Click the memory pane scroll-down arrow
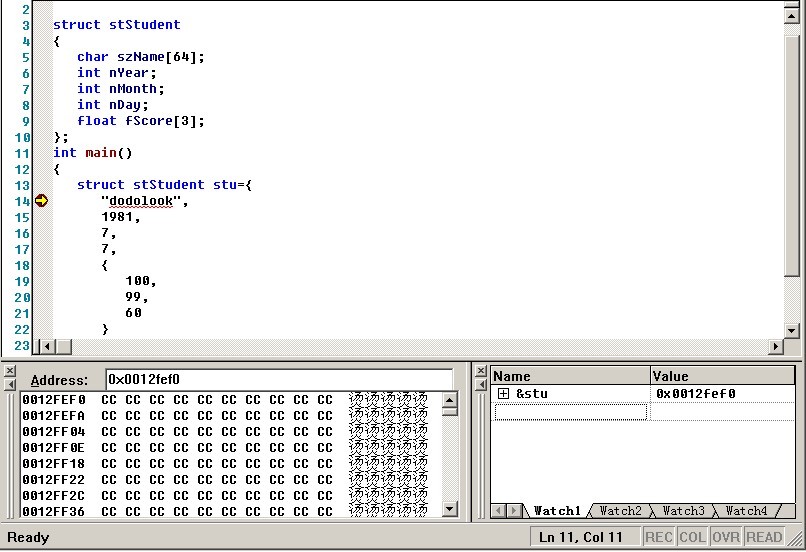 [449, 509]
